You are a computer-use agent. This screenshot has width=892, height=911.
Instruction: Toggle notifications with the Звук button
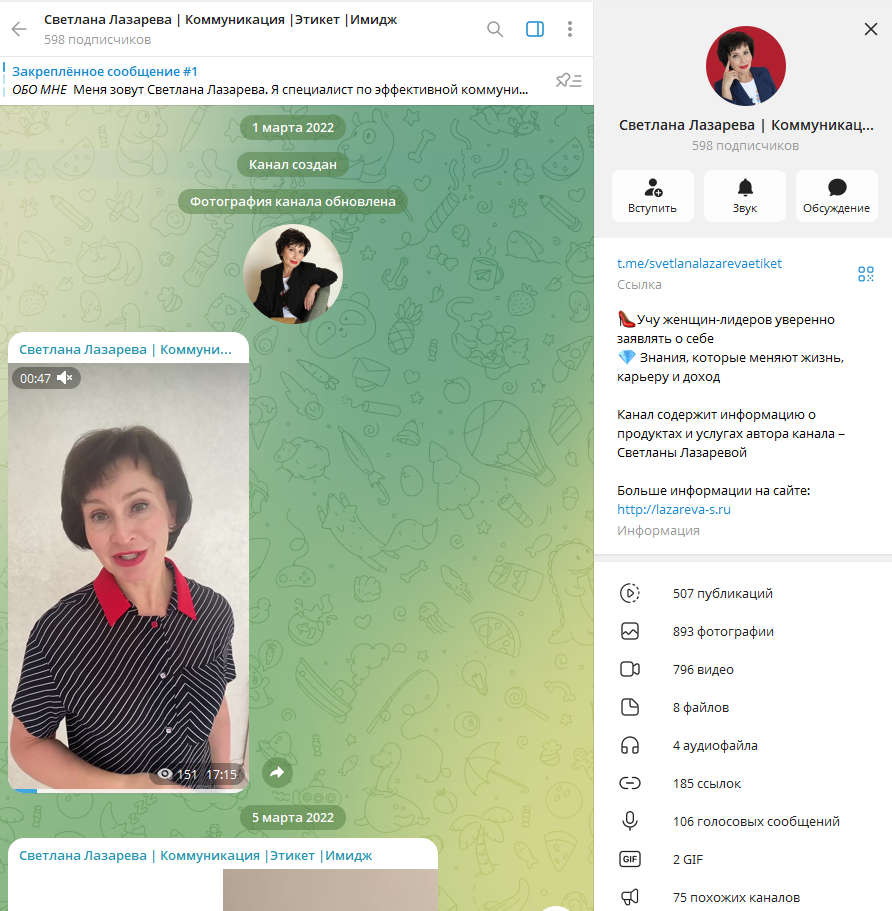tap(744, 196)
